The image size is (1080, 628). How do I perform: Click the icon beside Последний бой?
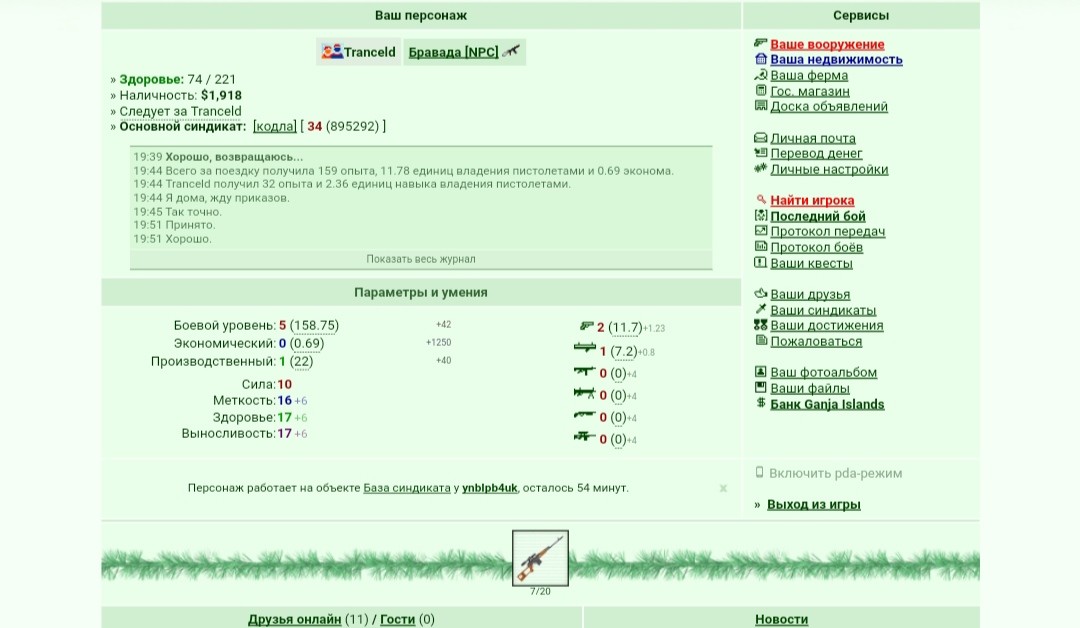(760, 216)
